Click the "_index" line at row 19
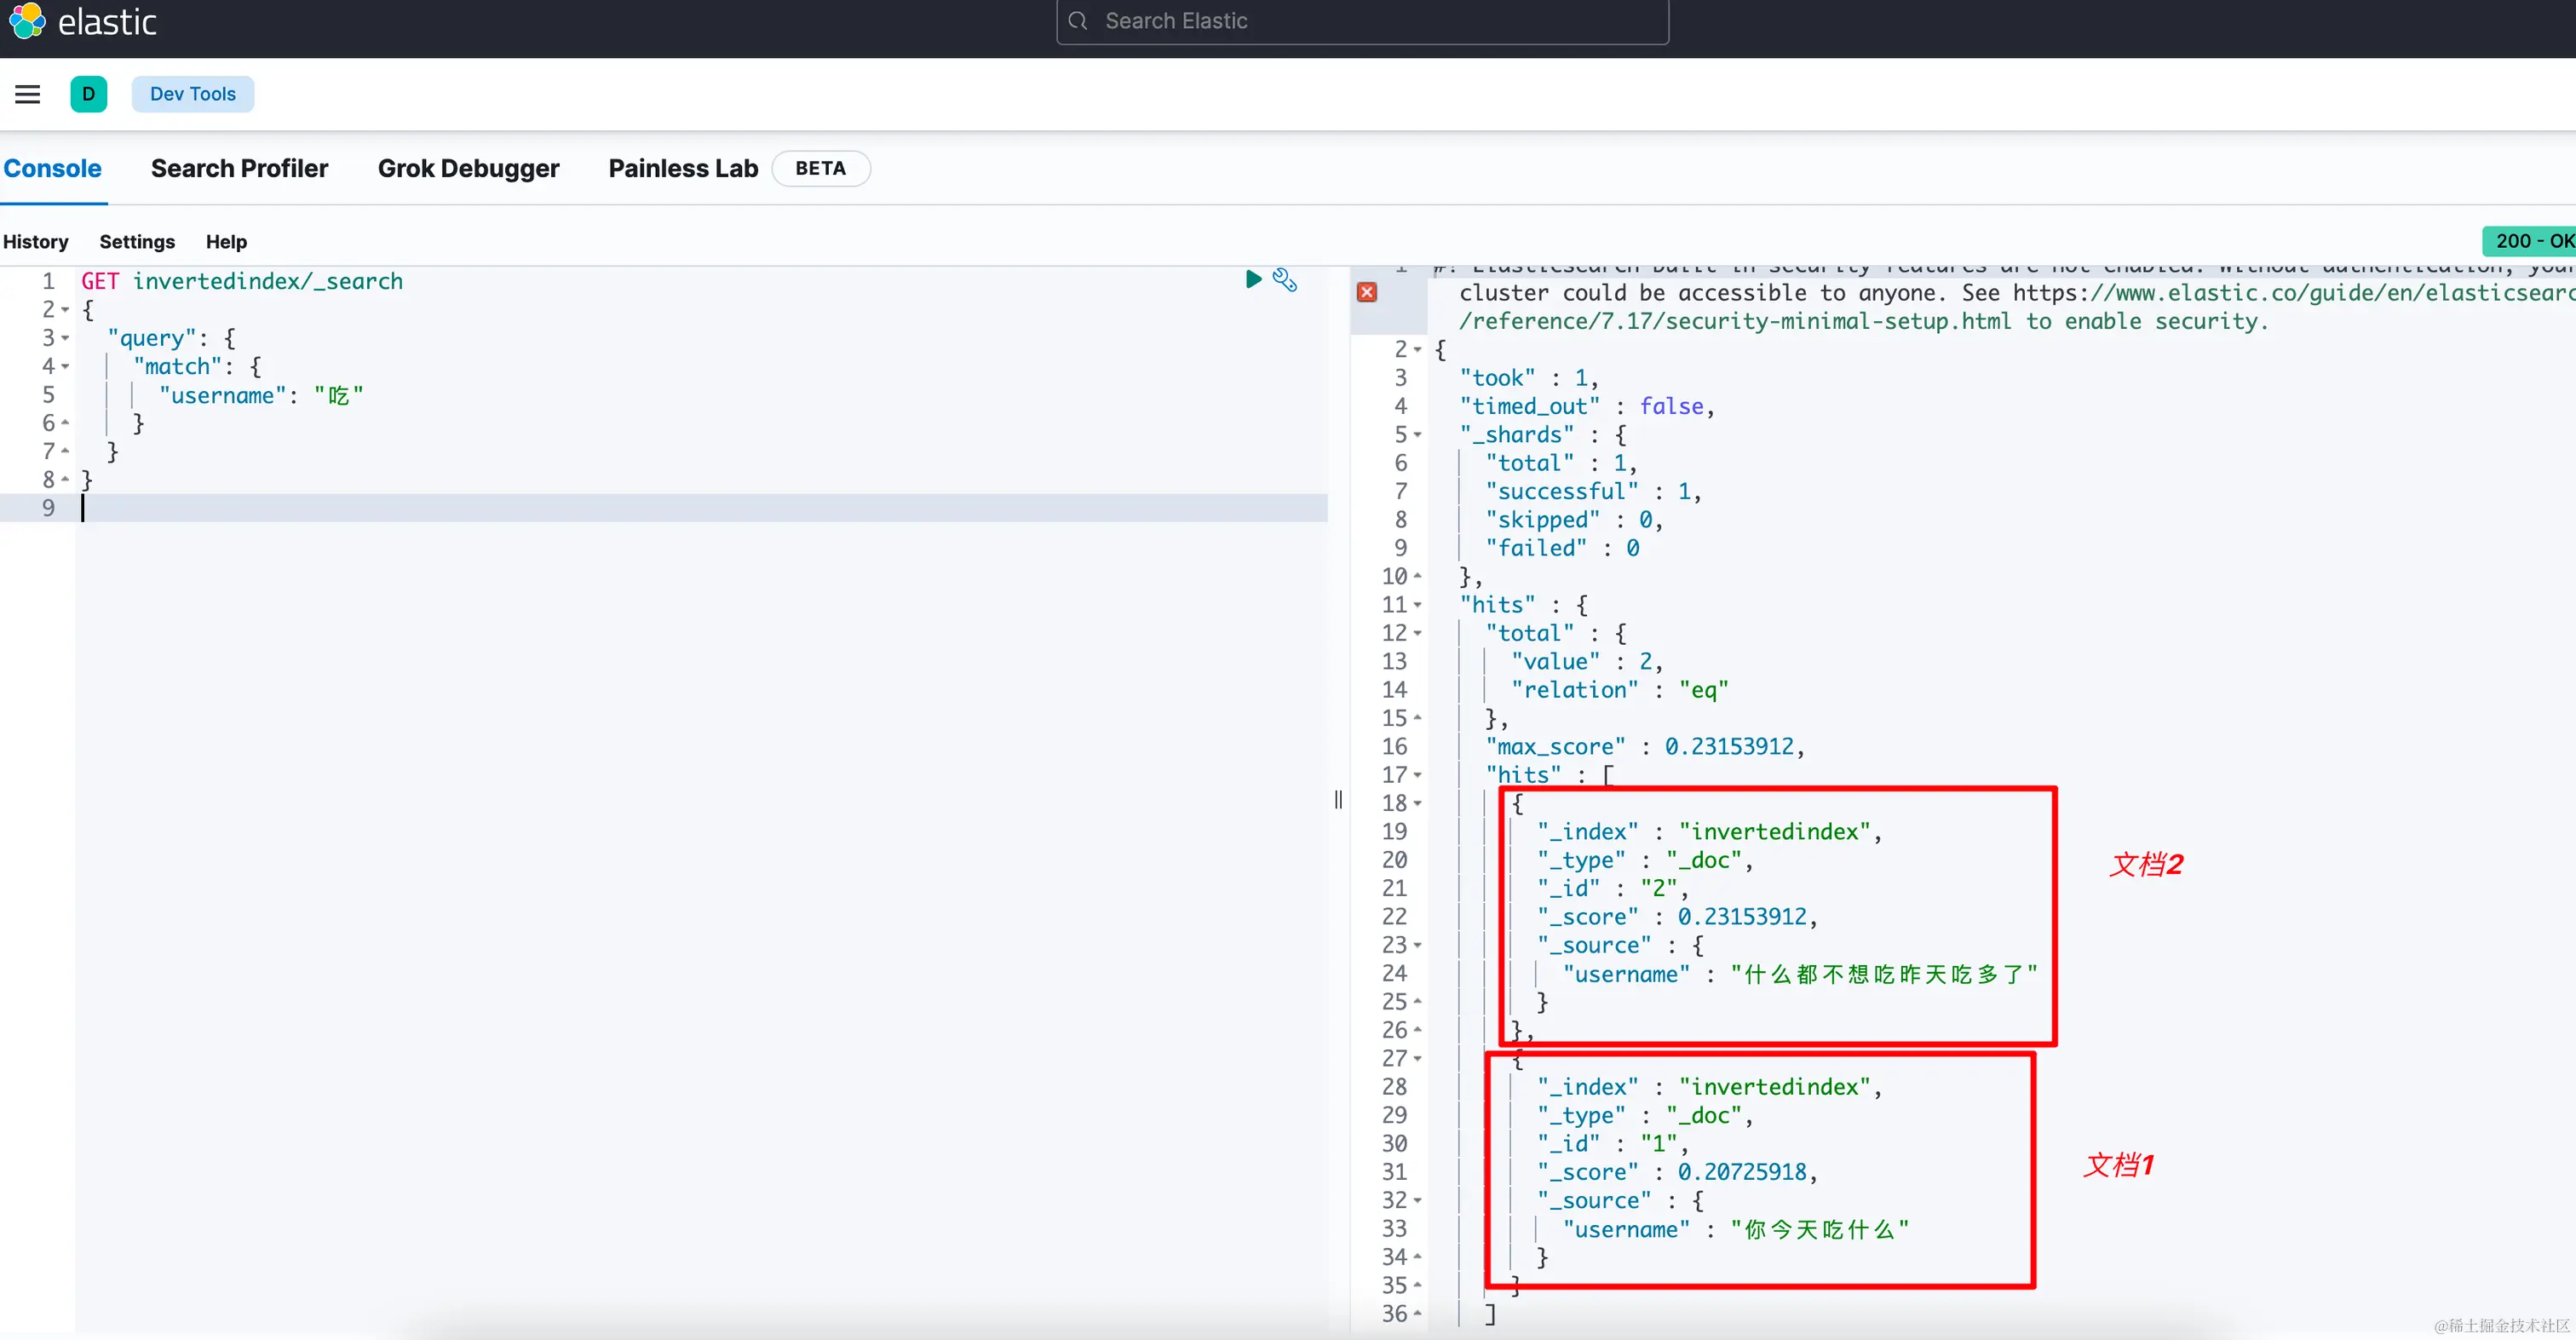The height and width of the screenshot is (1340, 2576). click(x=1709, y=831)
